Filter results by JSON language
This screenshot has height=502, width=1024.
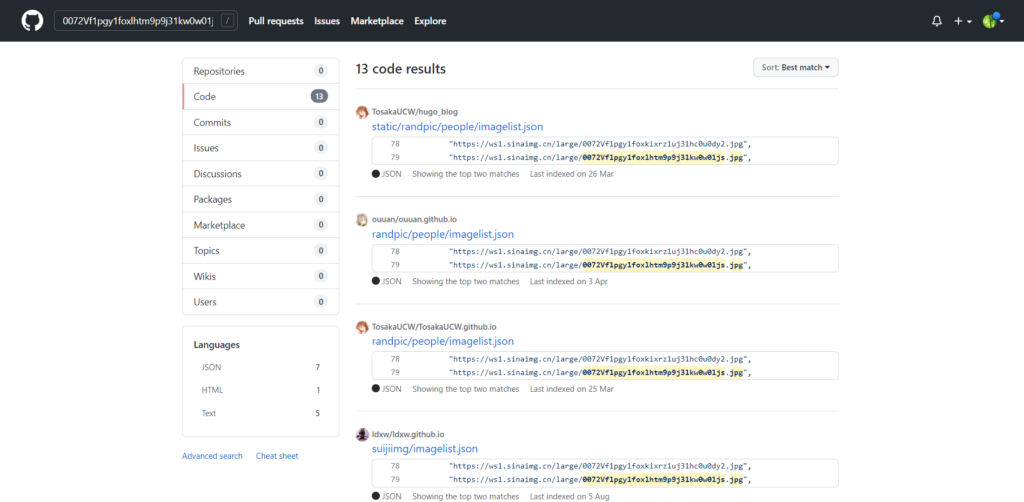(x=261, y=368)
